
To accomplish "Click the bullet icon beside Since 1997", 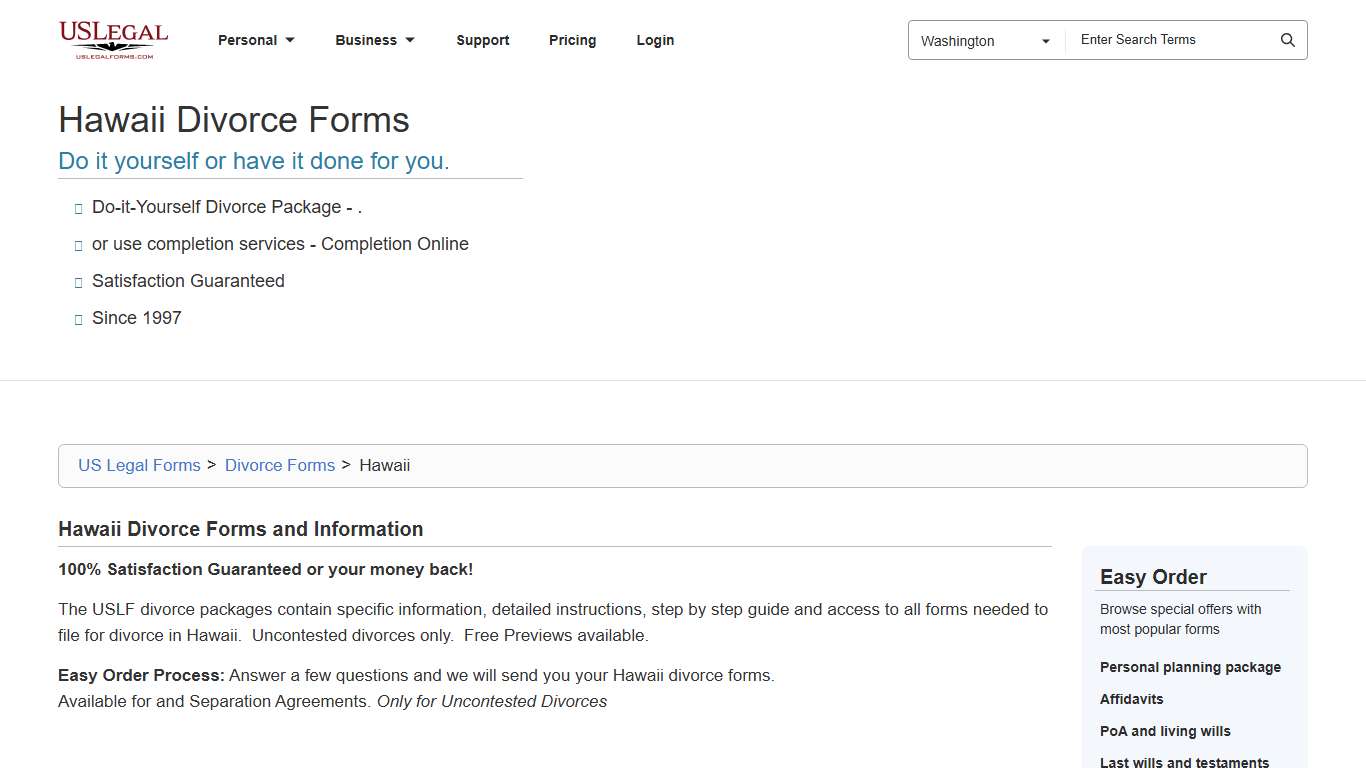I will 79,319.
